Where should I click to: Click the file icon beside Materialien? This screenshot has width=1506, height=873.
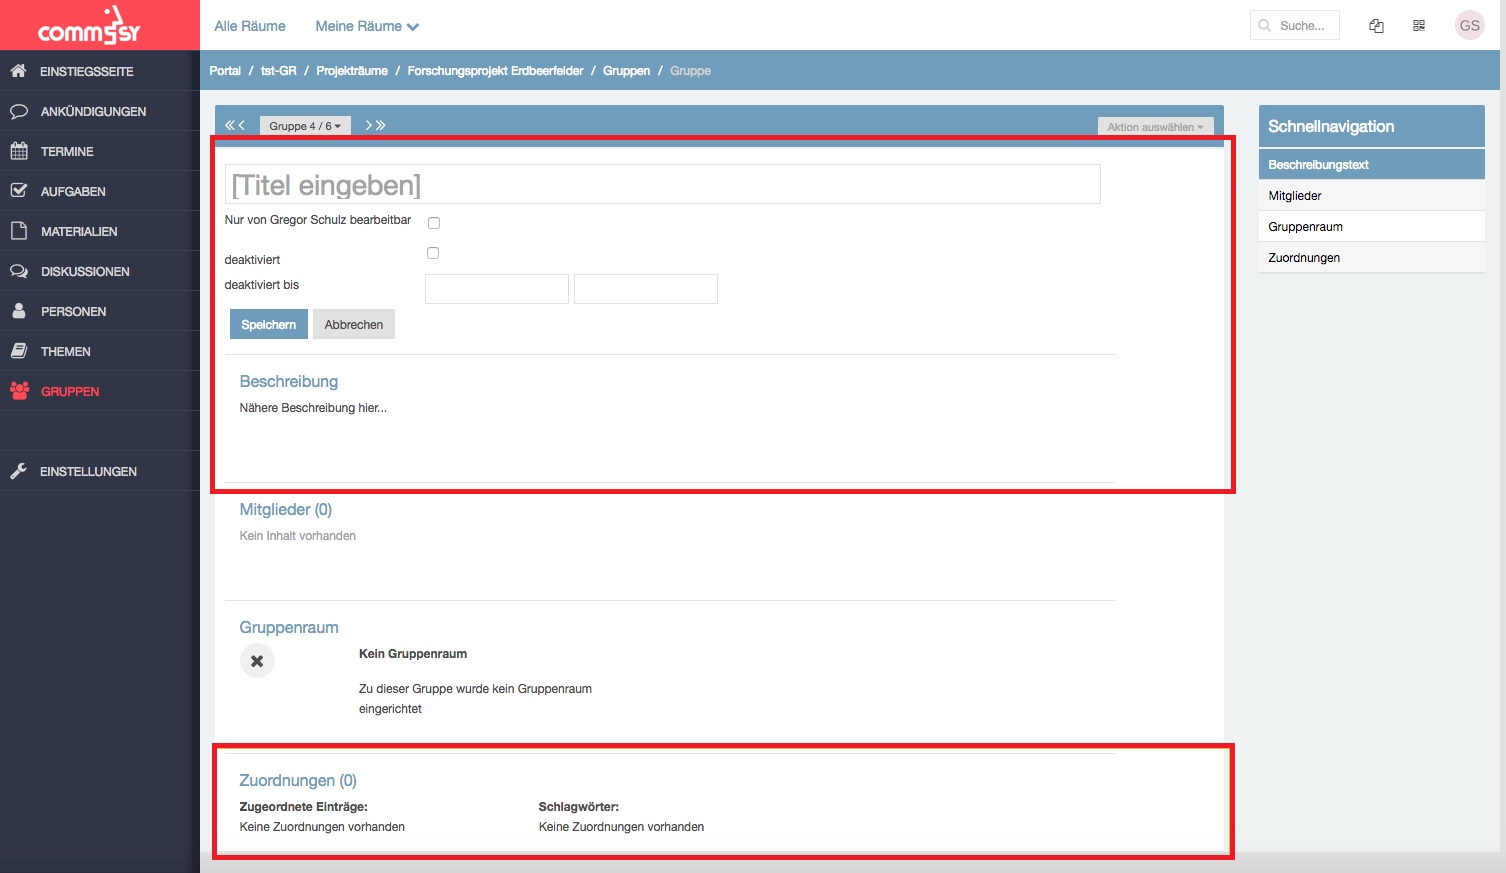[x=18, y=231]
